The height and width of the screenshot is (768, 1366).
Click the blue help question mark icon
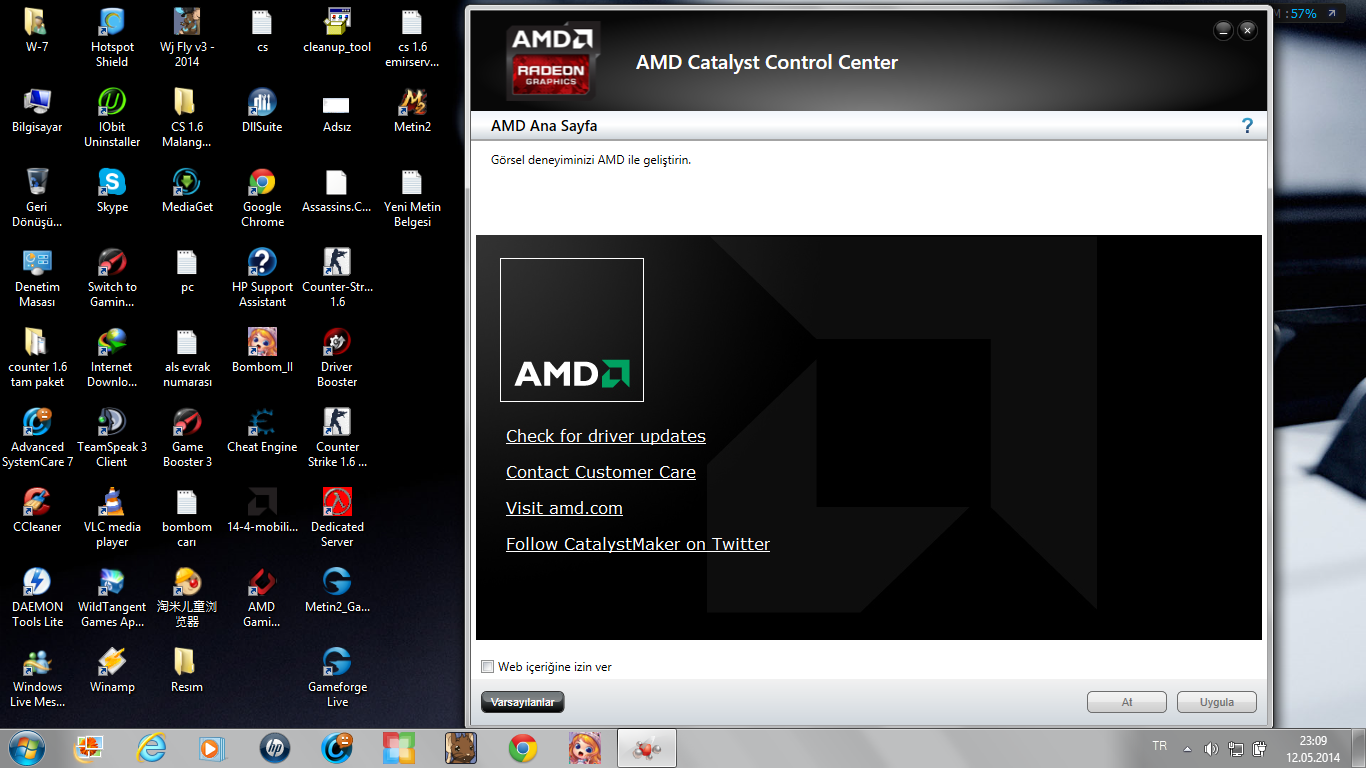[1247, 125]
